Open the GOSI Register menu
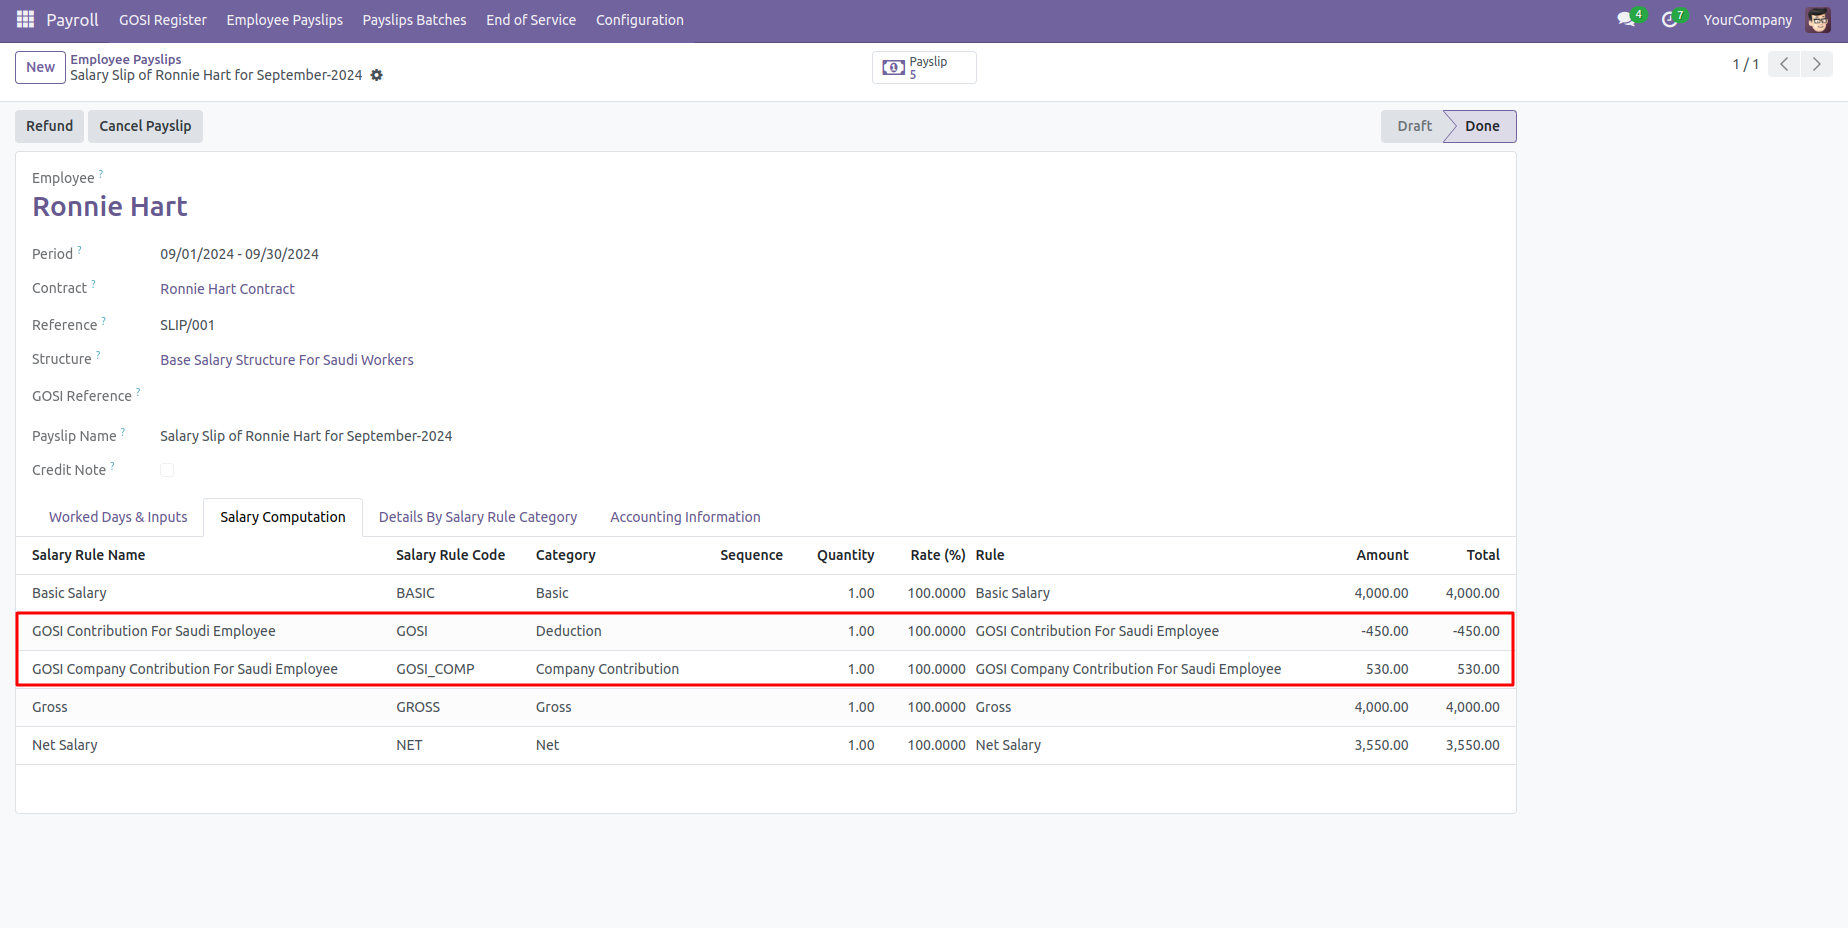This screenshot has width=1848, height=928. pos(163,20)
